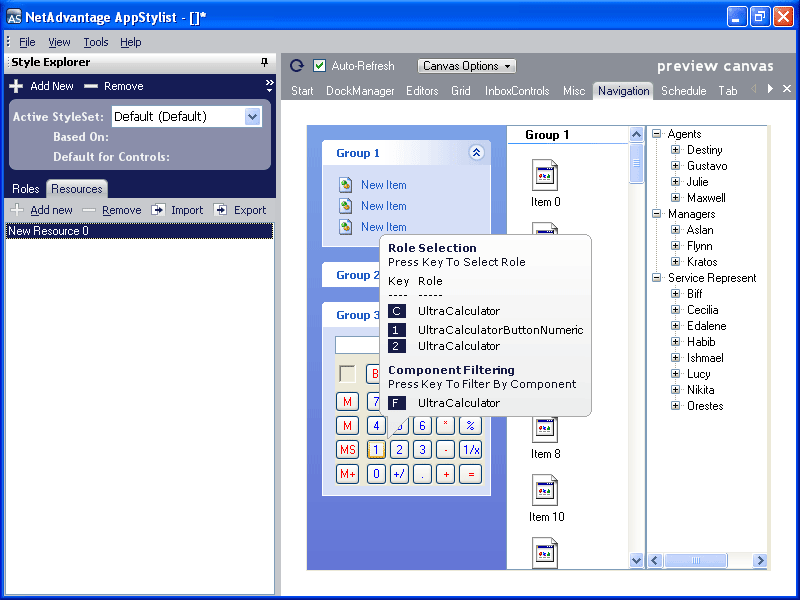Select the Import icon on the Resources toolbar
Image resolution: width=800 pixels, height=600 pixels.
(x=159, y=210)
